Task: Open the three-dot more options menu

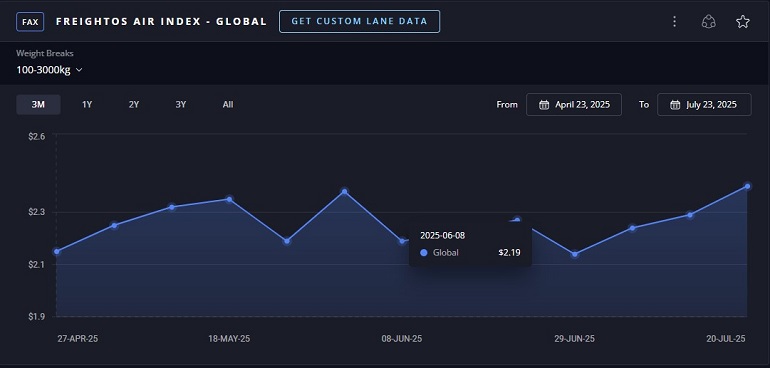Action: (674, 22)
